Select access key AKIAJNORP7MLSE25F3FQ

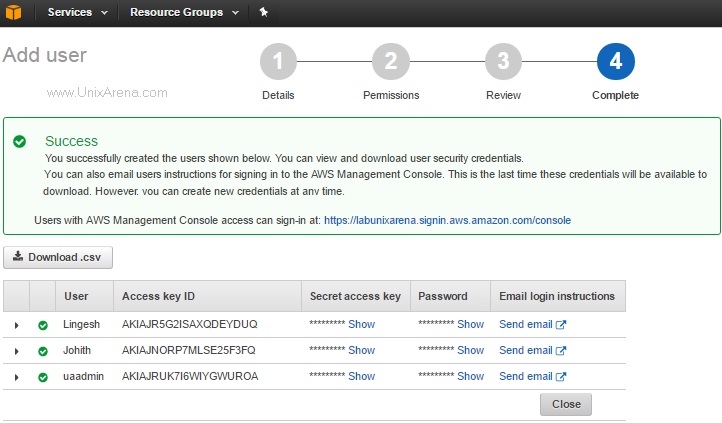tap(188, 351)
